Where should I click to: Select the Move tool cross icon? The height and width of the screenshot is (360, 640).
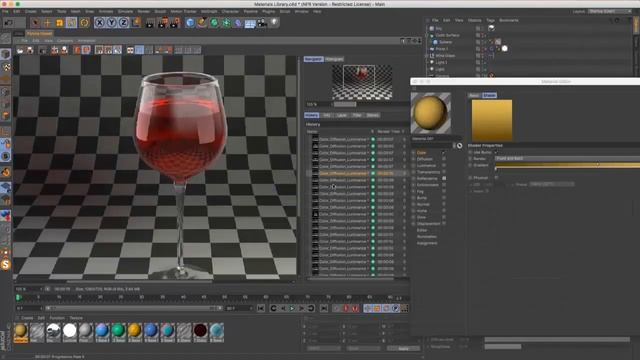point(47,22)
